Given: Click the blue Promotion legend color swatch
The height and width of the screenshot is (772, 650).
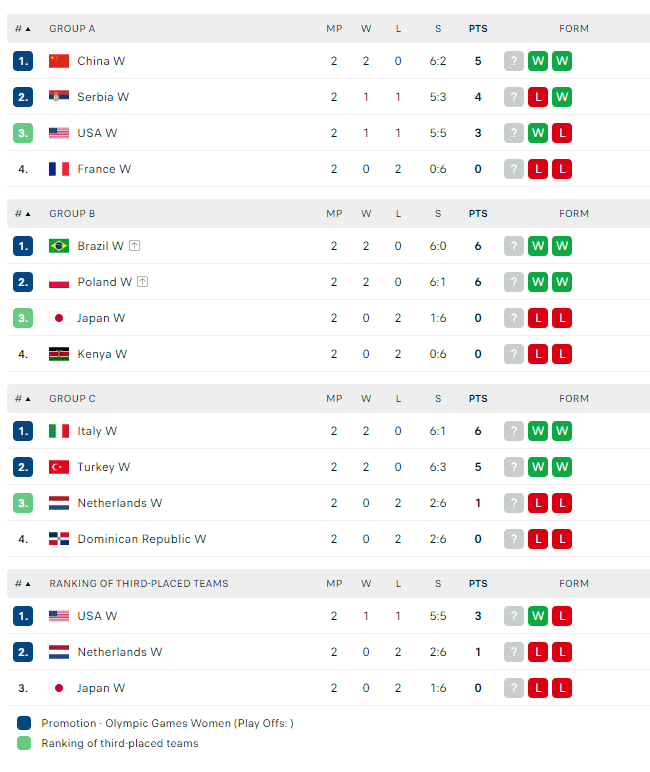Looking at the screenshot, I should (24, 723).
